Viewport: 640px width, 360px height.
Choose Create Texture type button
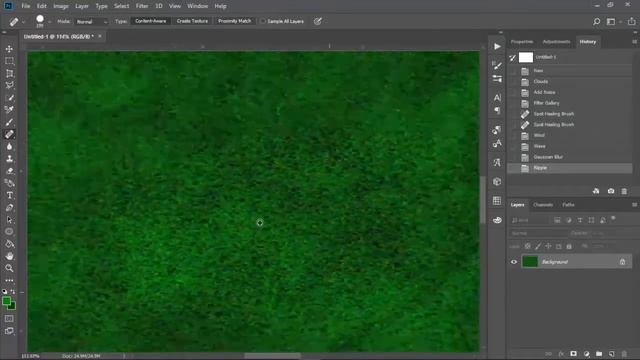pyautogui.click(x=192, y=21)
